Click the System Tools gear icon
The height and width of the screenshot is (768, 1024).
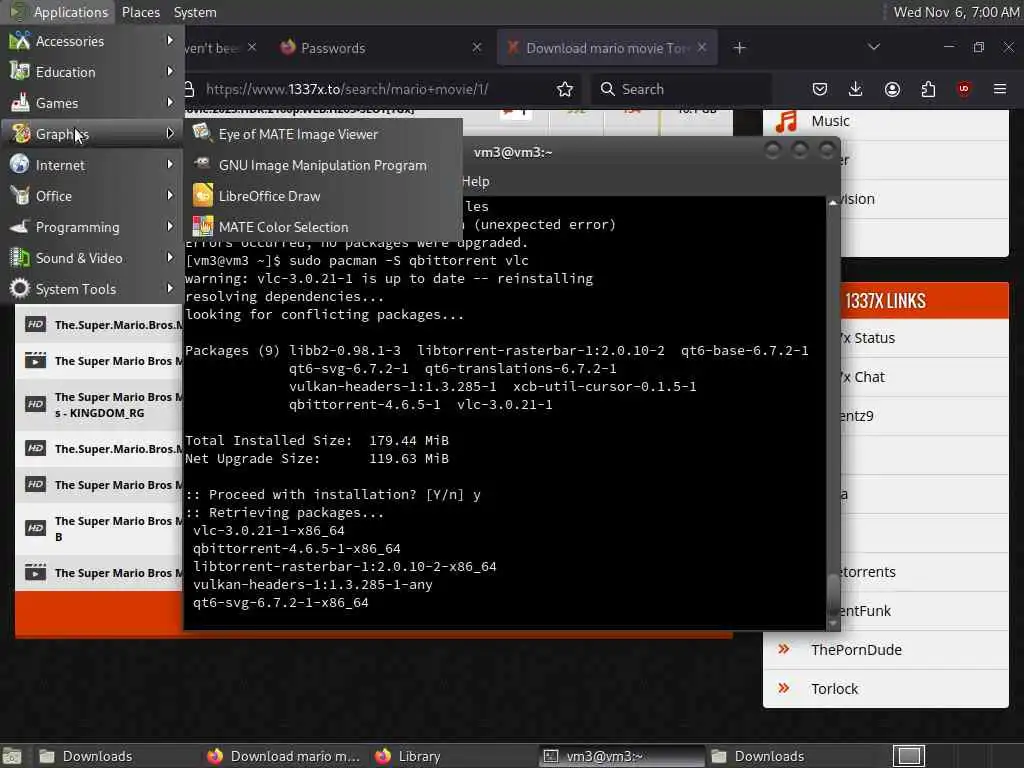tap(20, 288)
